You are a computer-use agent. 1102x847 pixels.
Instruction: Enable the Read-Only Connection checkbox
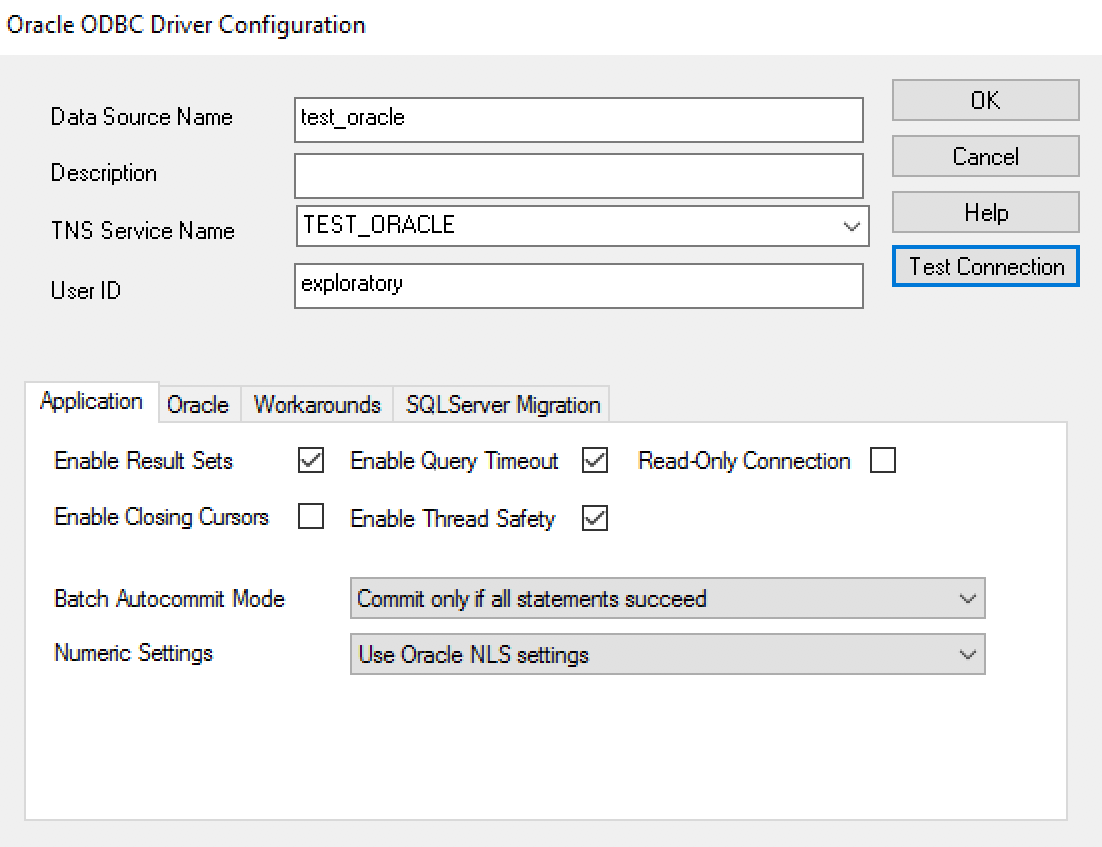tap(883, 461)
